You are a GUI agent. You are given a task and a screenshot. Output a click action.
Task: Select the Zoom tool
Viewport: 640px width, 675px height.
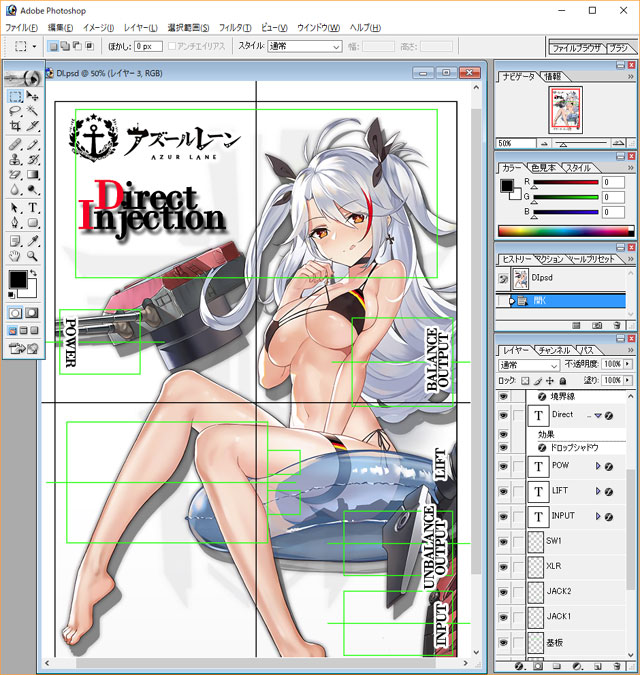pos(32,256)
